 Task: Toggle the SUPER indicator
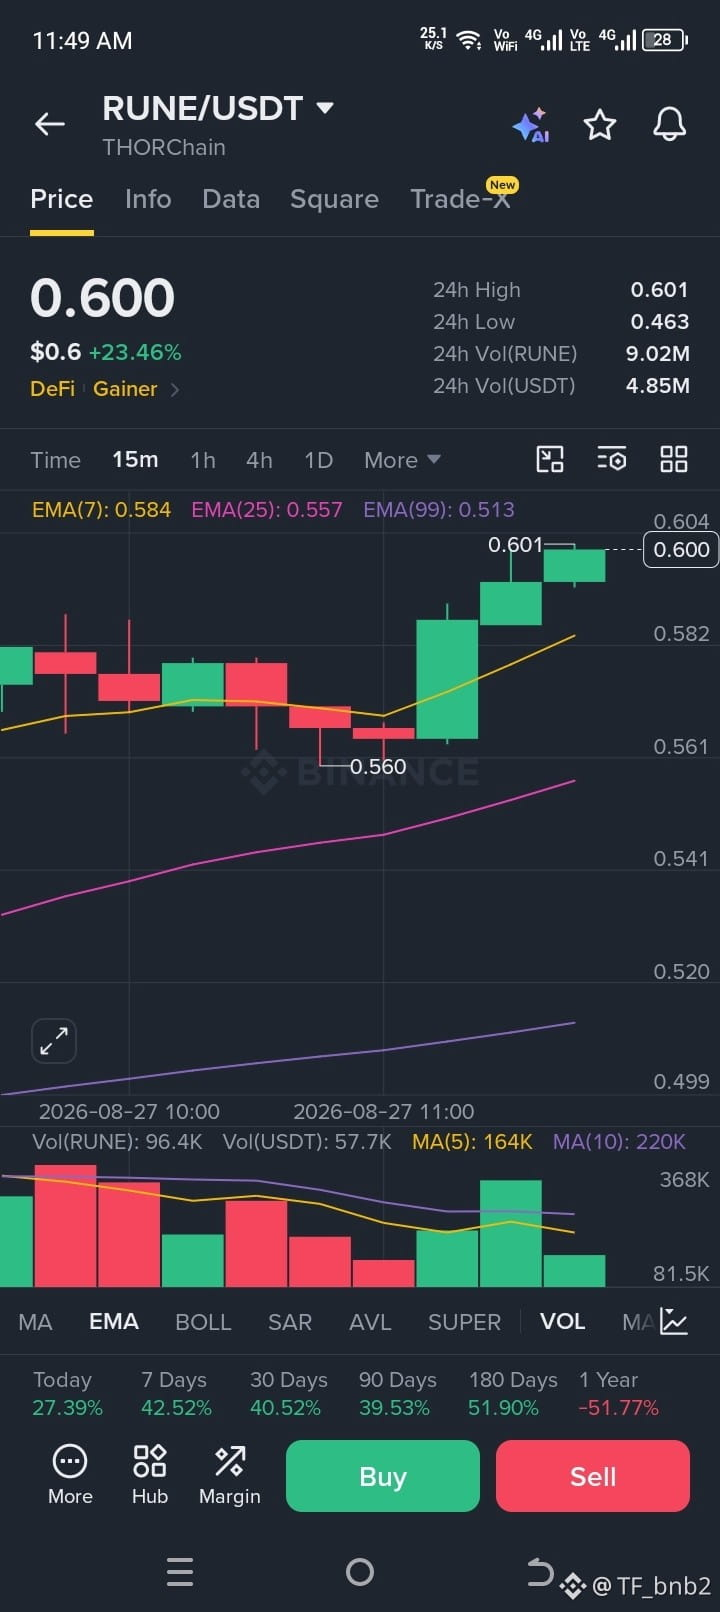point(464,1322)
